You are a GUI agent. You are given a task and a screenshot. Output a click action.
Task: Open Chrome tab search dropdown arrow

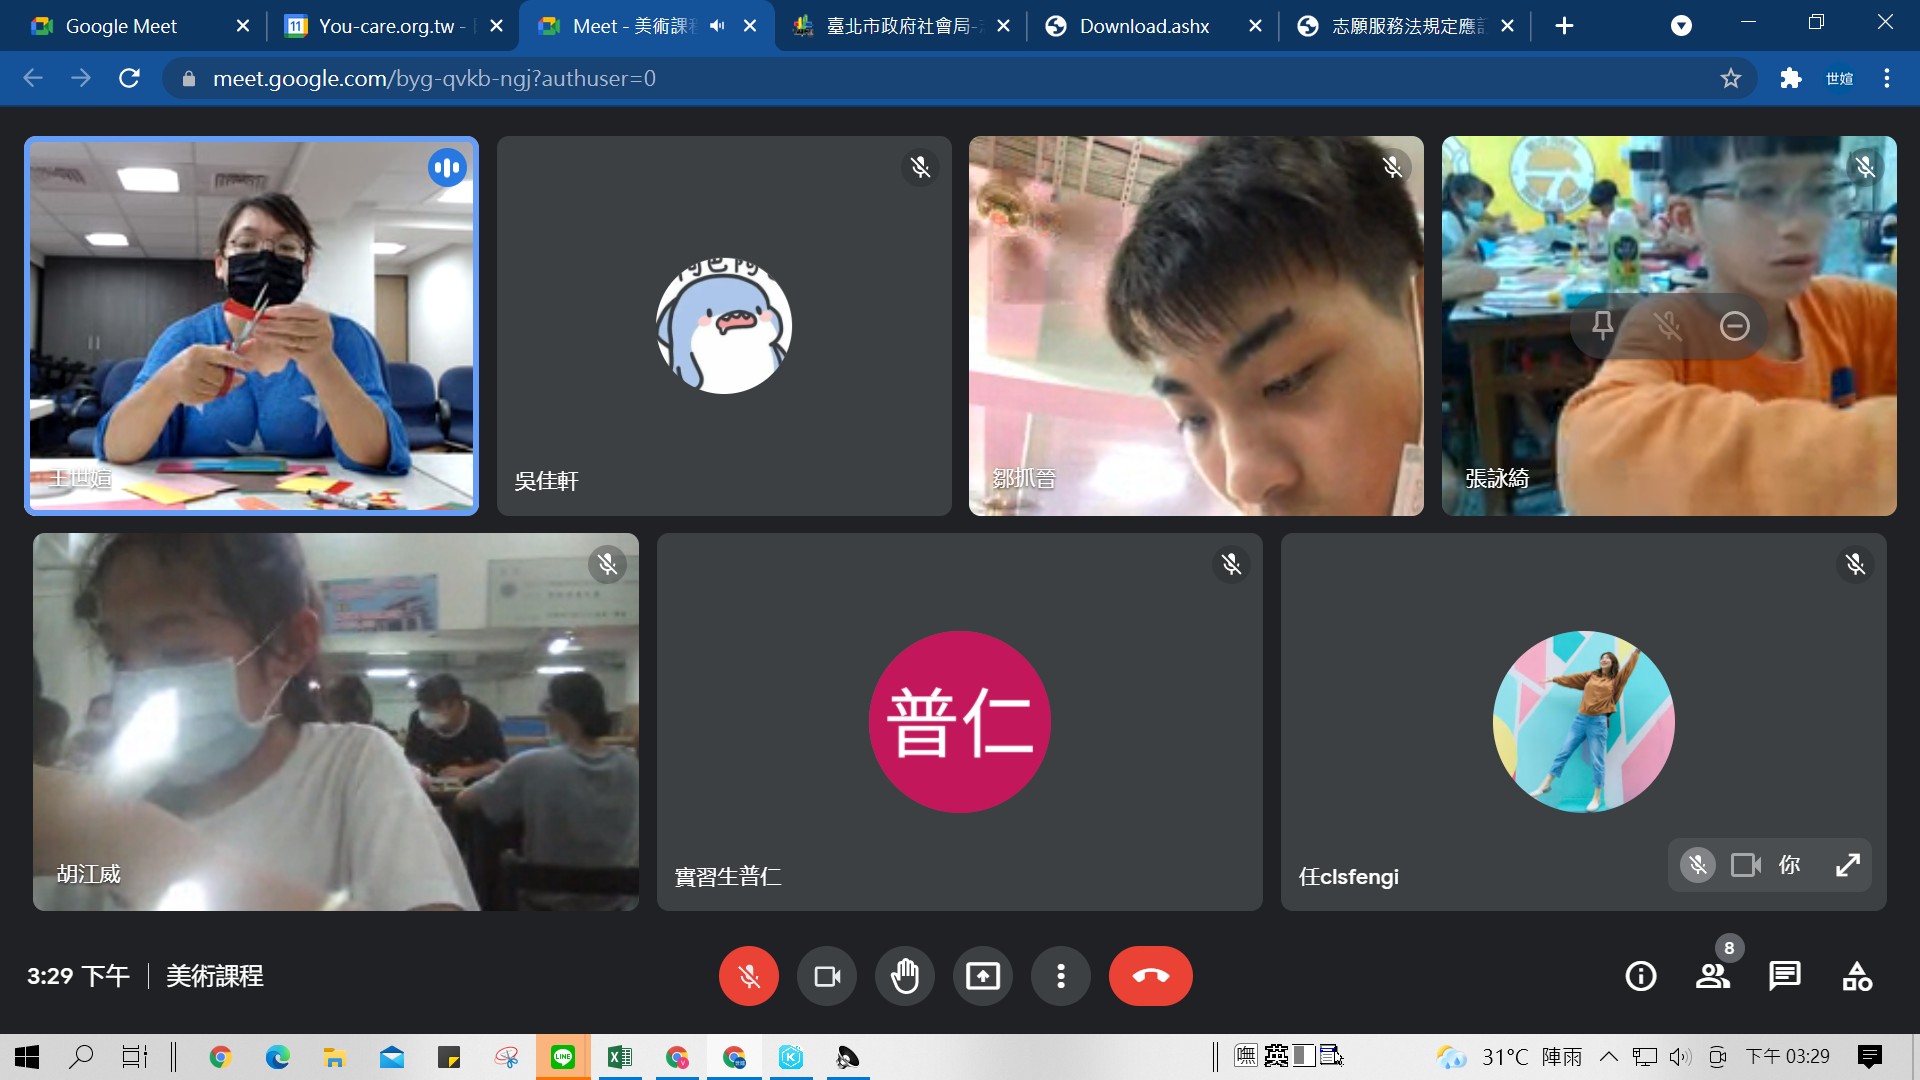[x=1682, y=26]
